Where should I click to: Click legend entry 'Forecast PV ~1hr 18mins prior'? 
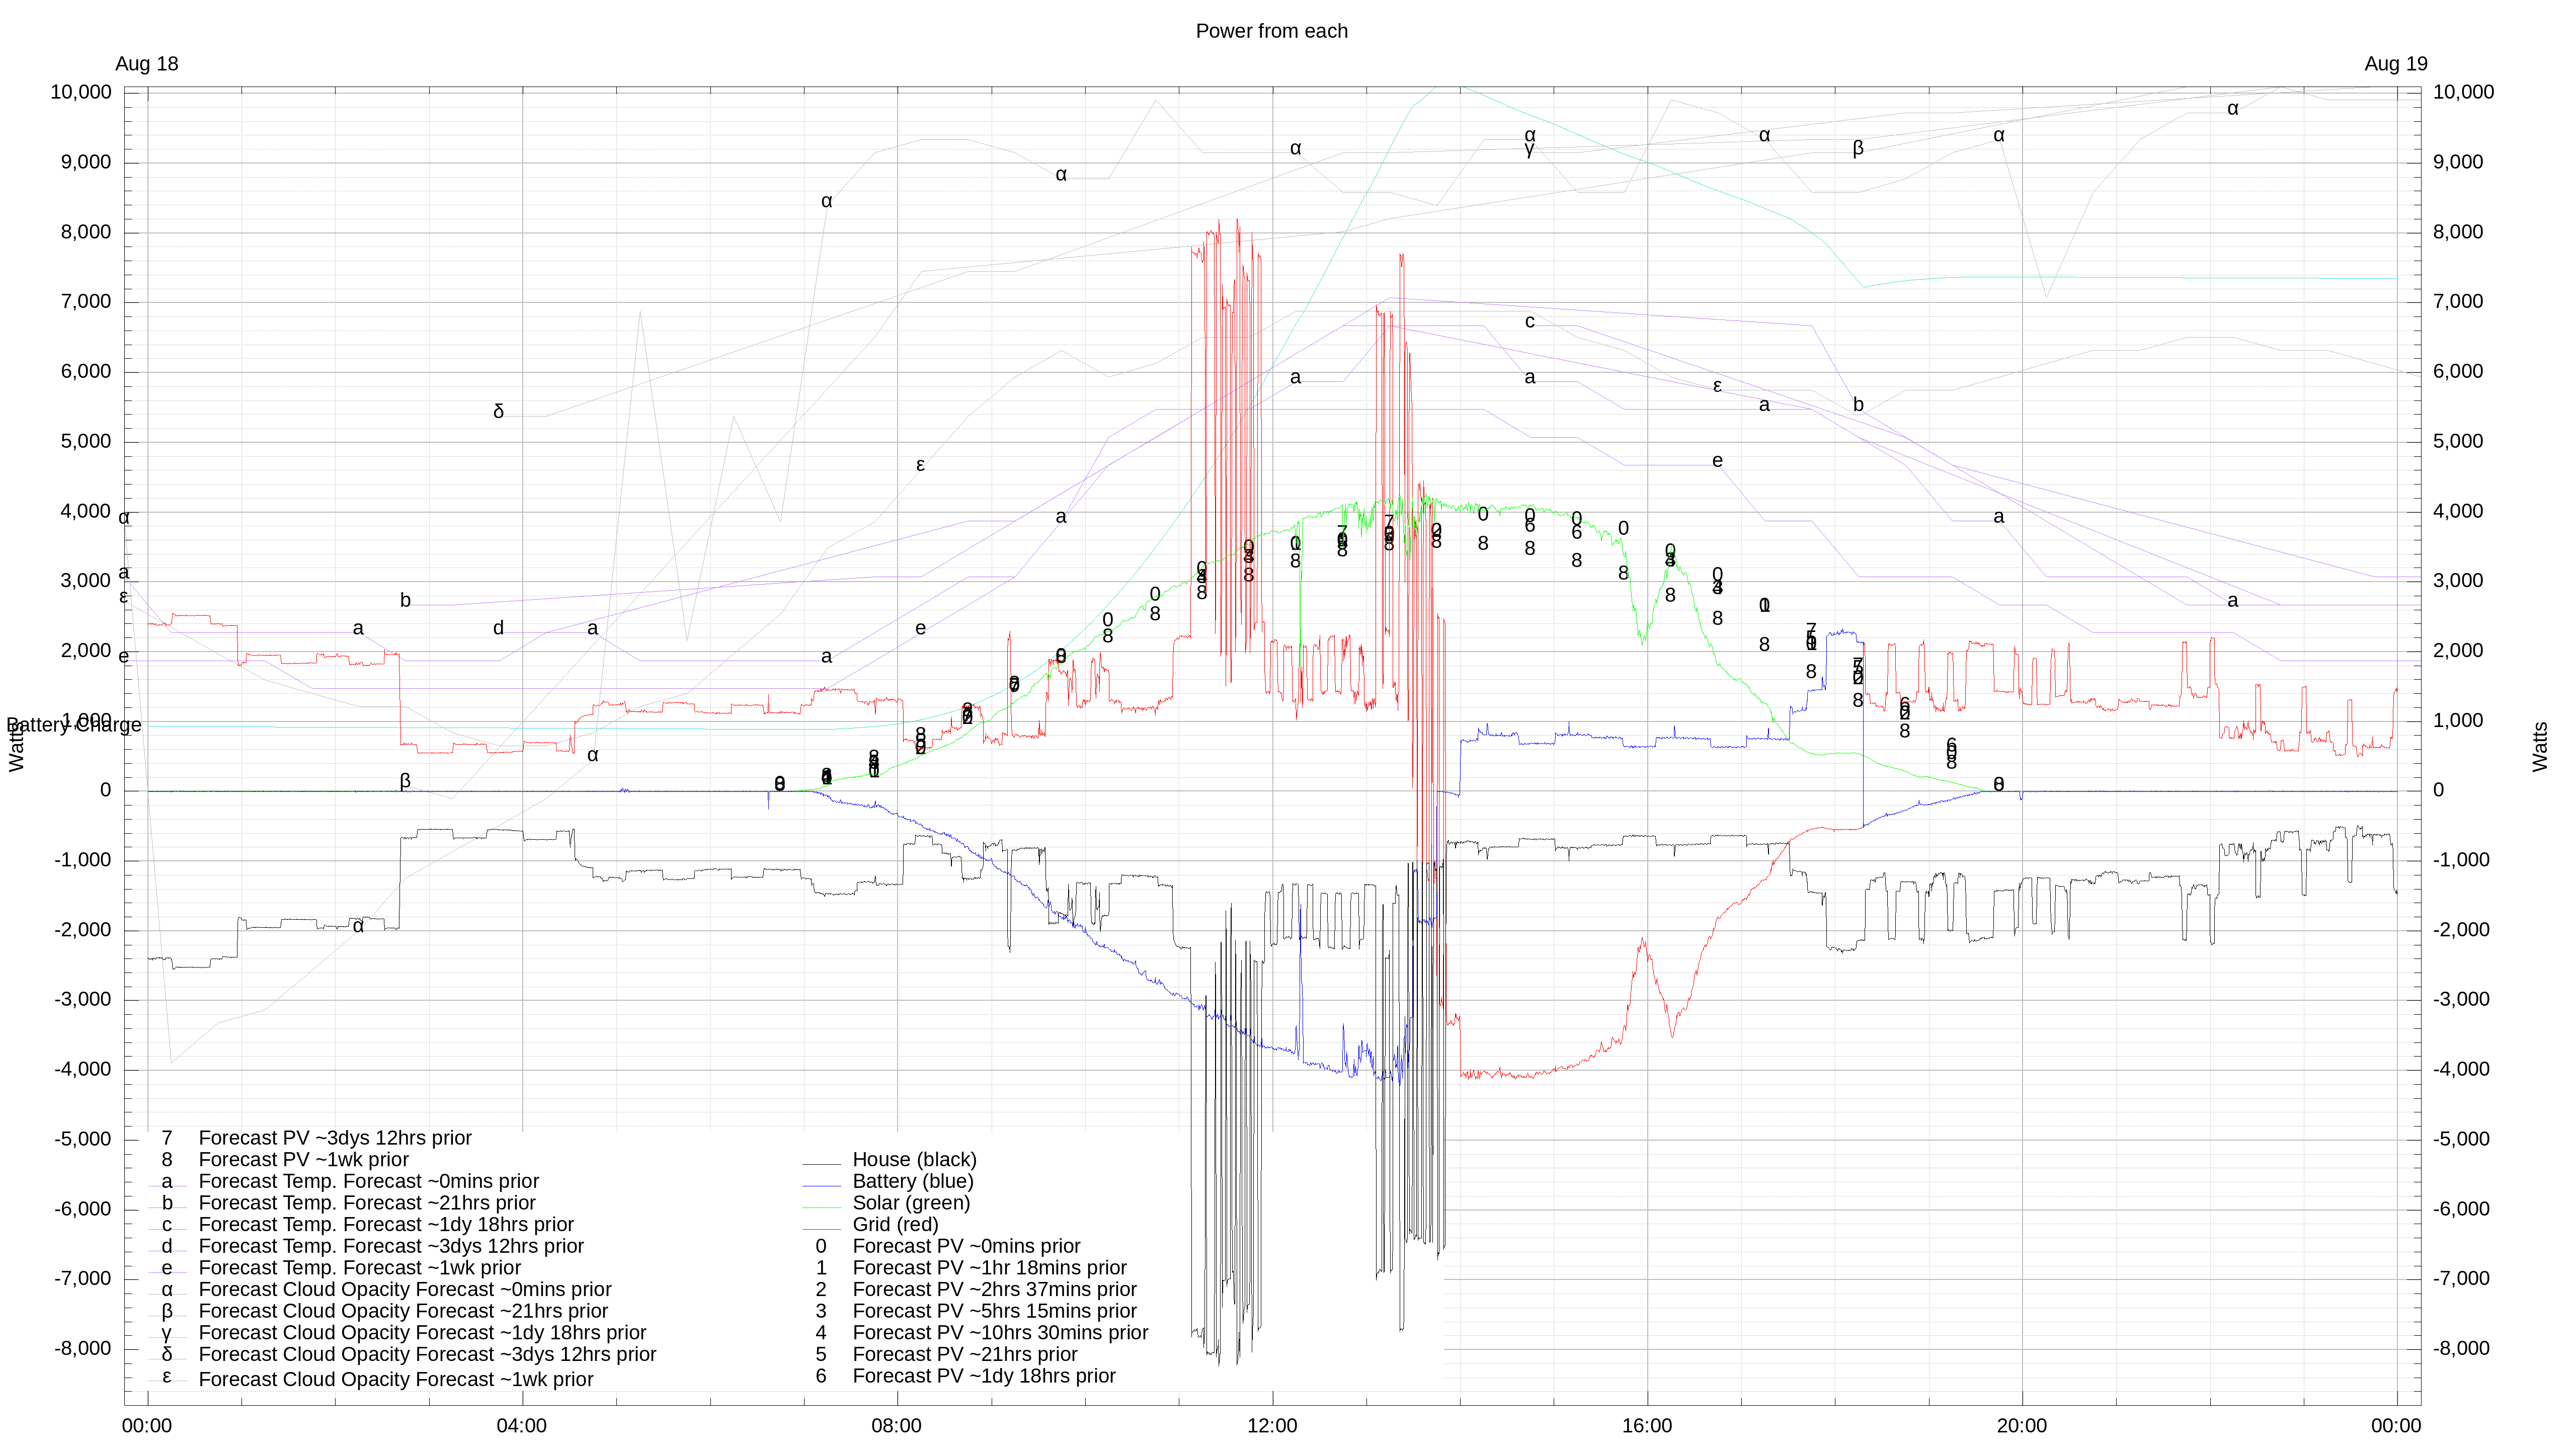989,1268
